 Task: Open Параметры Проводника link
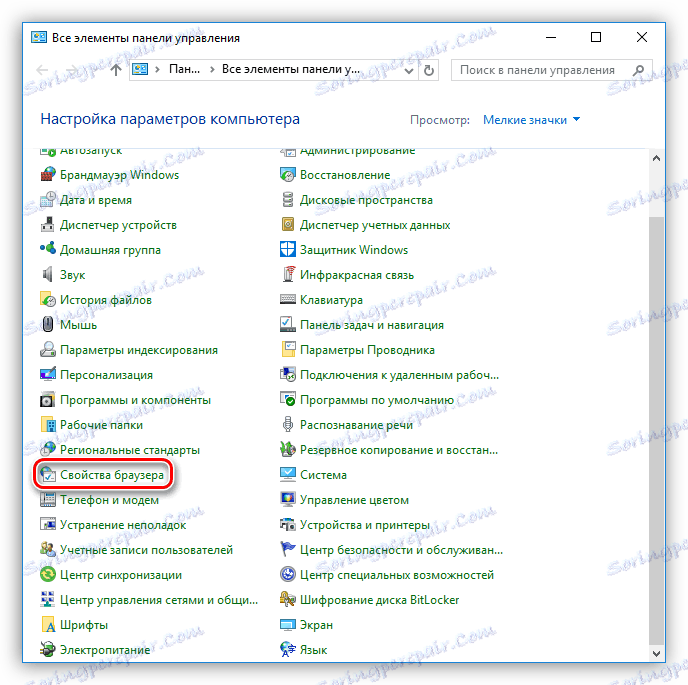point(367,350)
